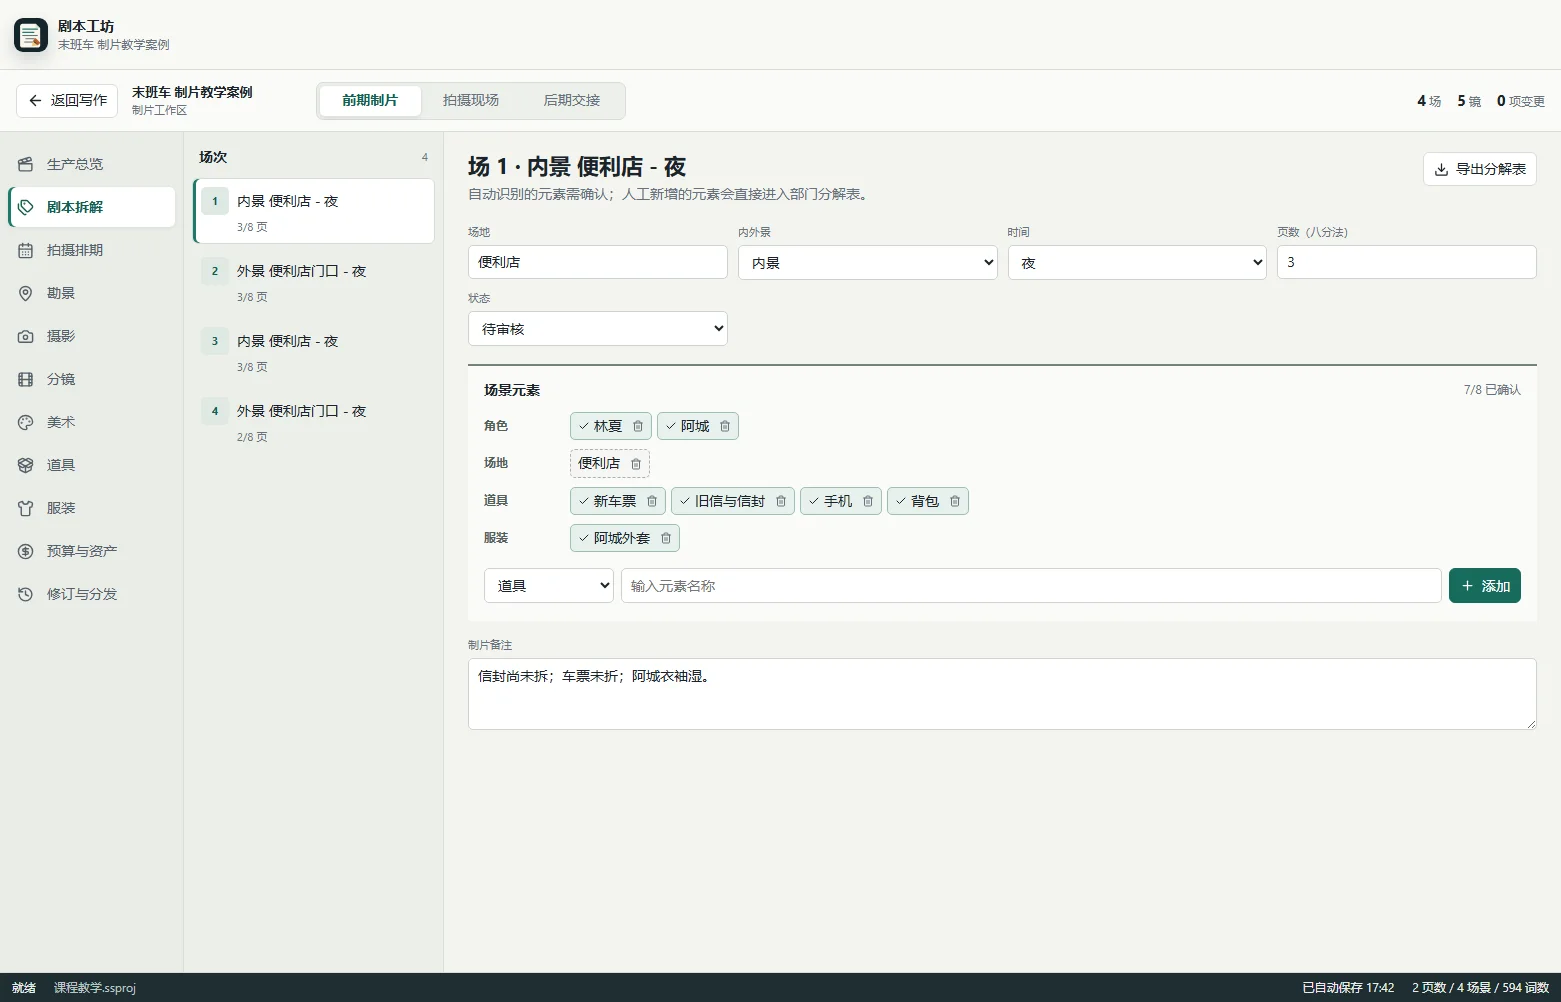Click 返回写作 back button
This screenshot has width=1561, height=1002.
[x=67, y=101]
